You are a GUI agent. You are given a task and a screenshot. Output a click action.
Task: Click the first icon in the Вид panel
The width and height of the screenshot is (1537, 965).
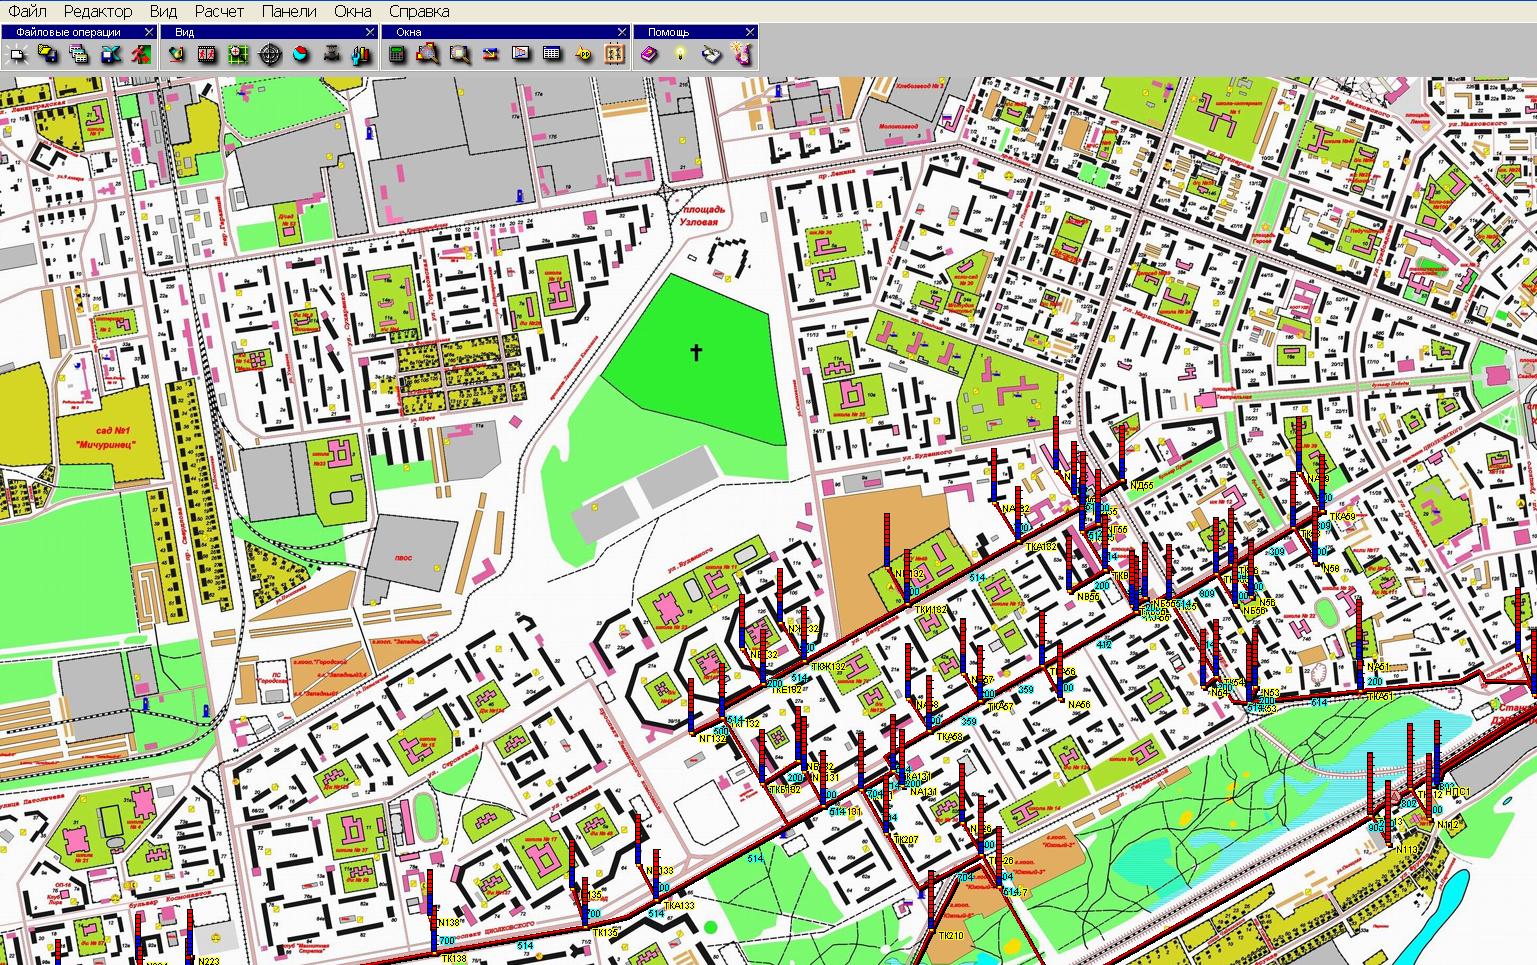(176, 54)
